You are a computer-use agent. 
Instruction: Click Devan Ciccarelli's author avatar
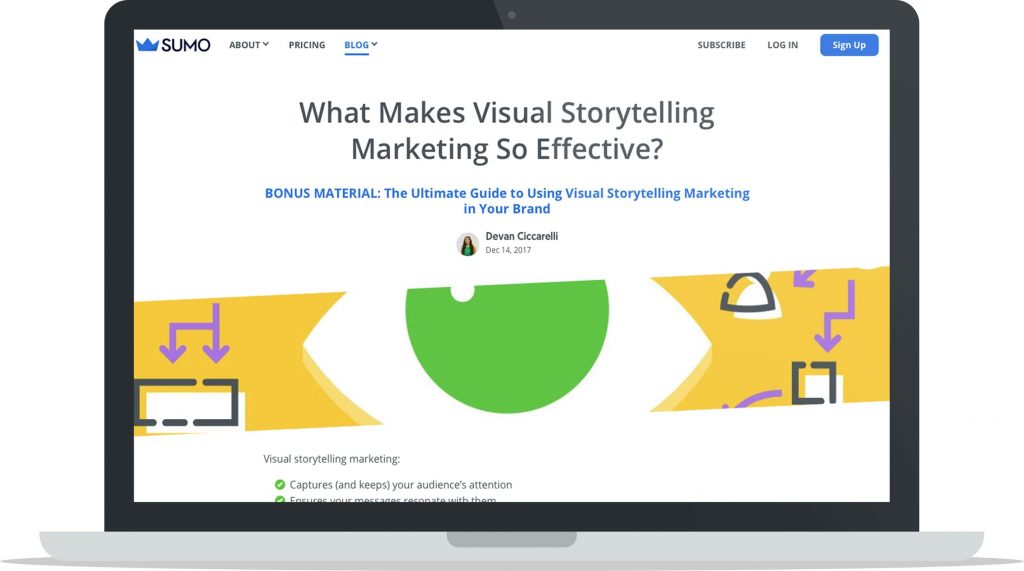pyautogui.click(x=468, y=244)
